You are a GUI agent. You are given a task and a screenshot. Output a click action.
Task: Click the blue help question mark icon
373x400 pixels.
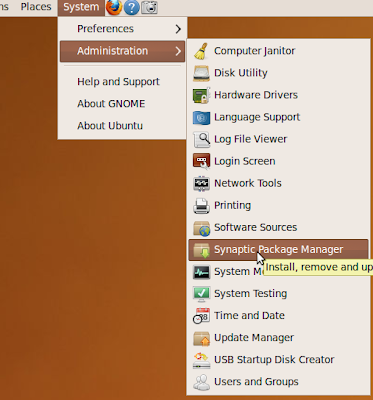132,7
